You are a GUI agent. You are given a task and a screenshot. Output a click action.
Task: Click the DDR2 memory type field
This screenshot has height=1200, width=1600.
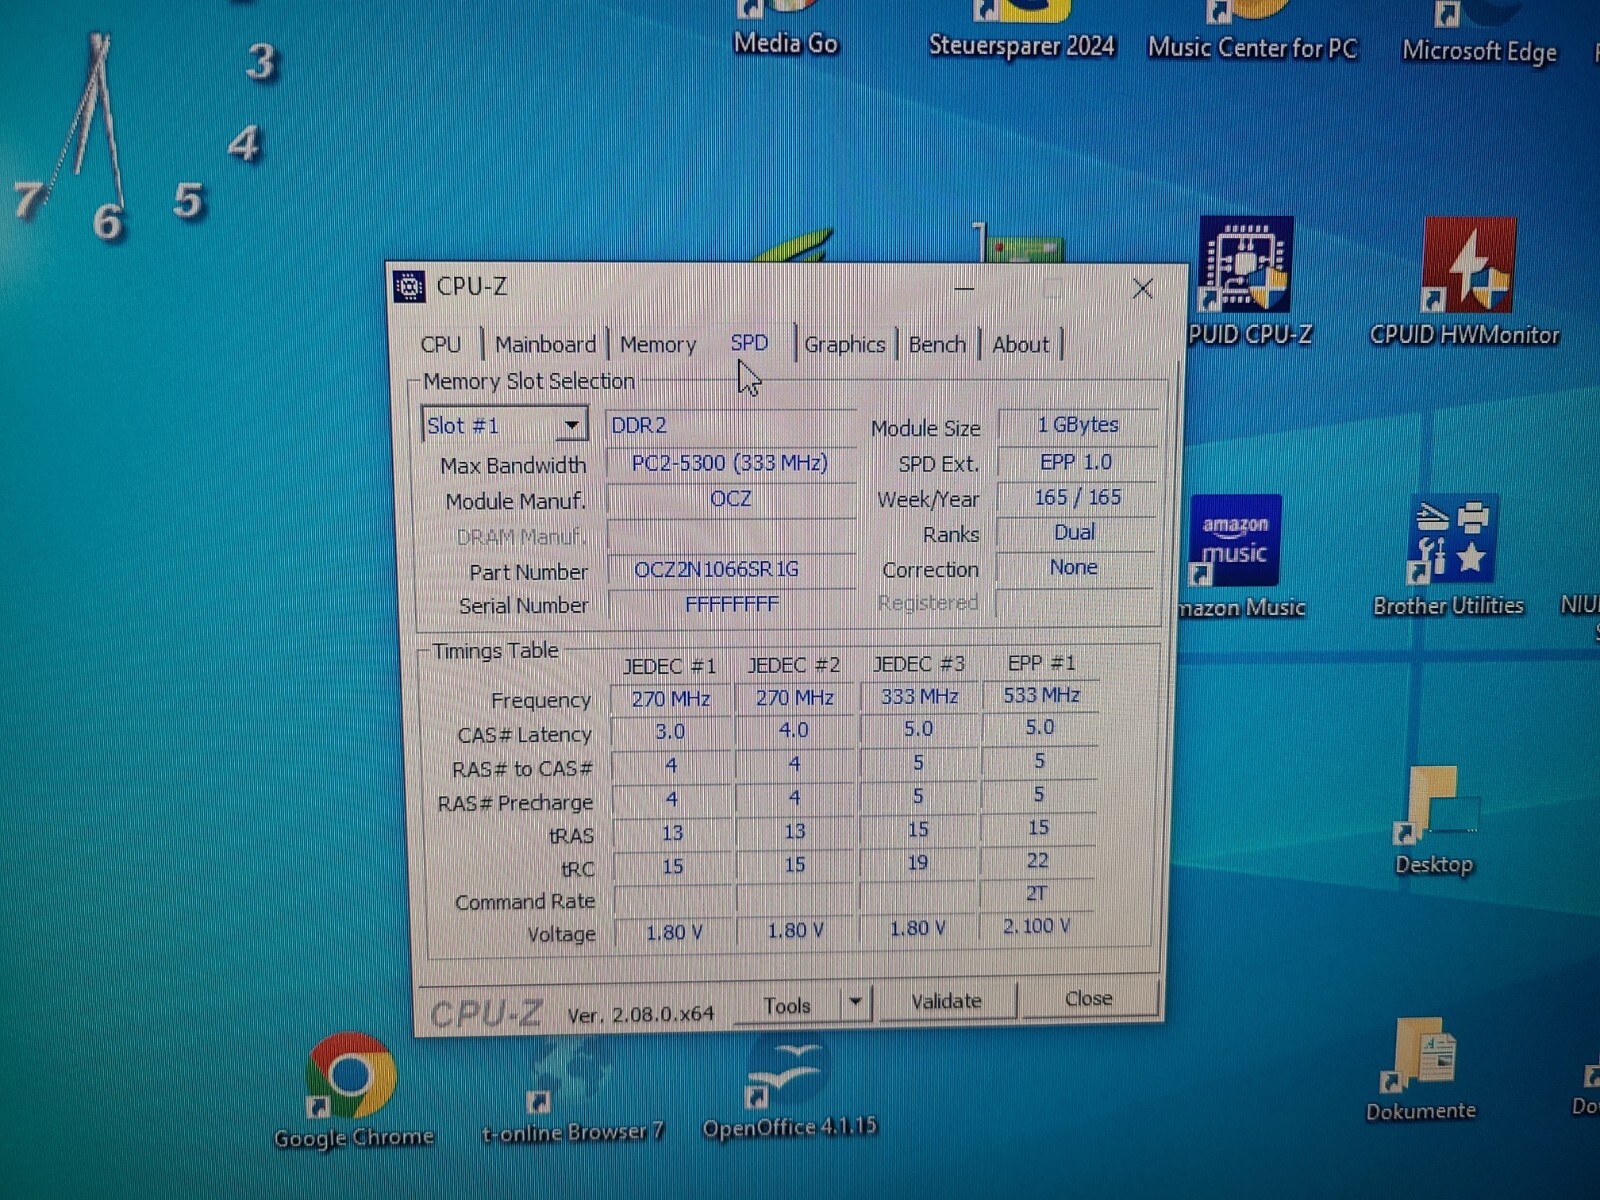[x=730, y=425]
